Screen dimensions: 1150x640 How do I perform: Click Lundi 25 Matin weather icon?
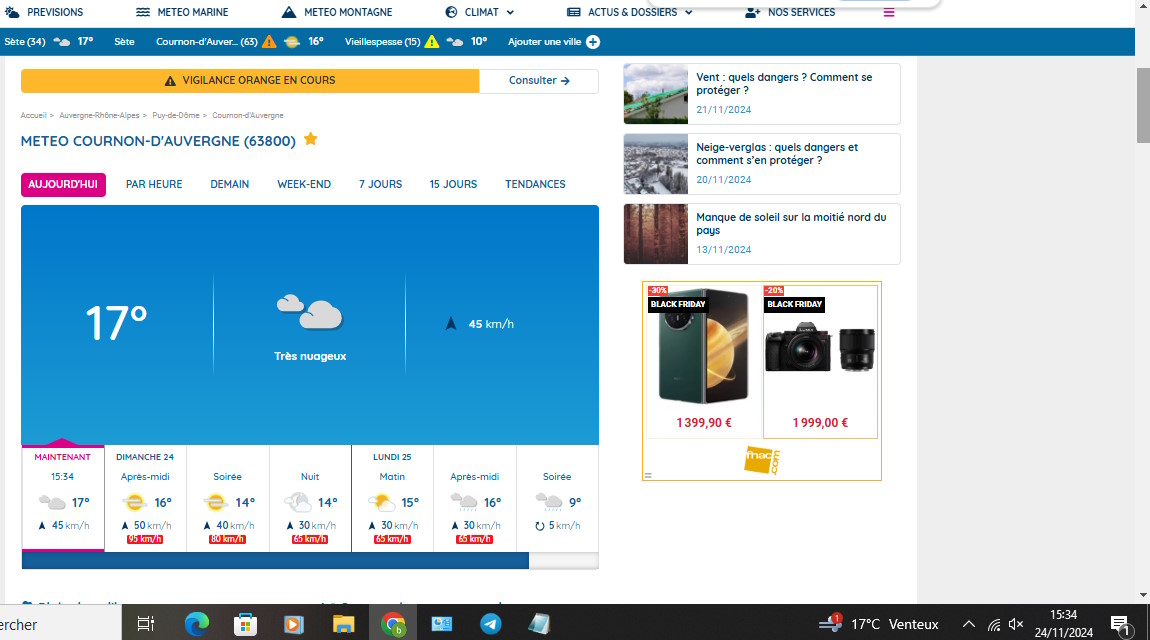tap(381, 503)
